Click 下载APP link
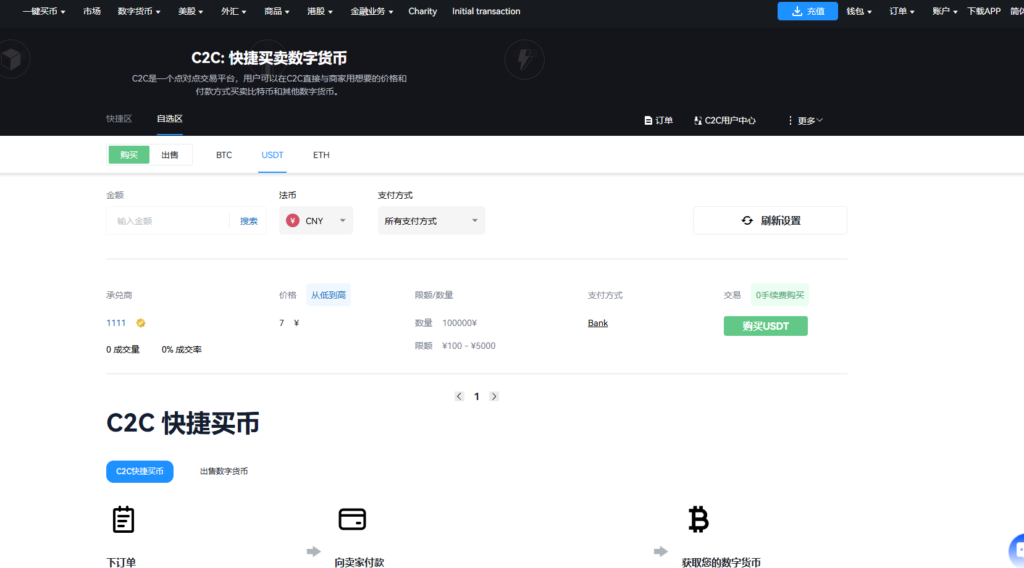 (x=984, y=11)
